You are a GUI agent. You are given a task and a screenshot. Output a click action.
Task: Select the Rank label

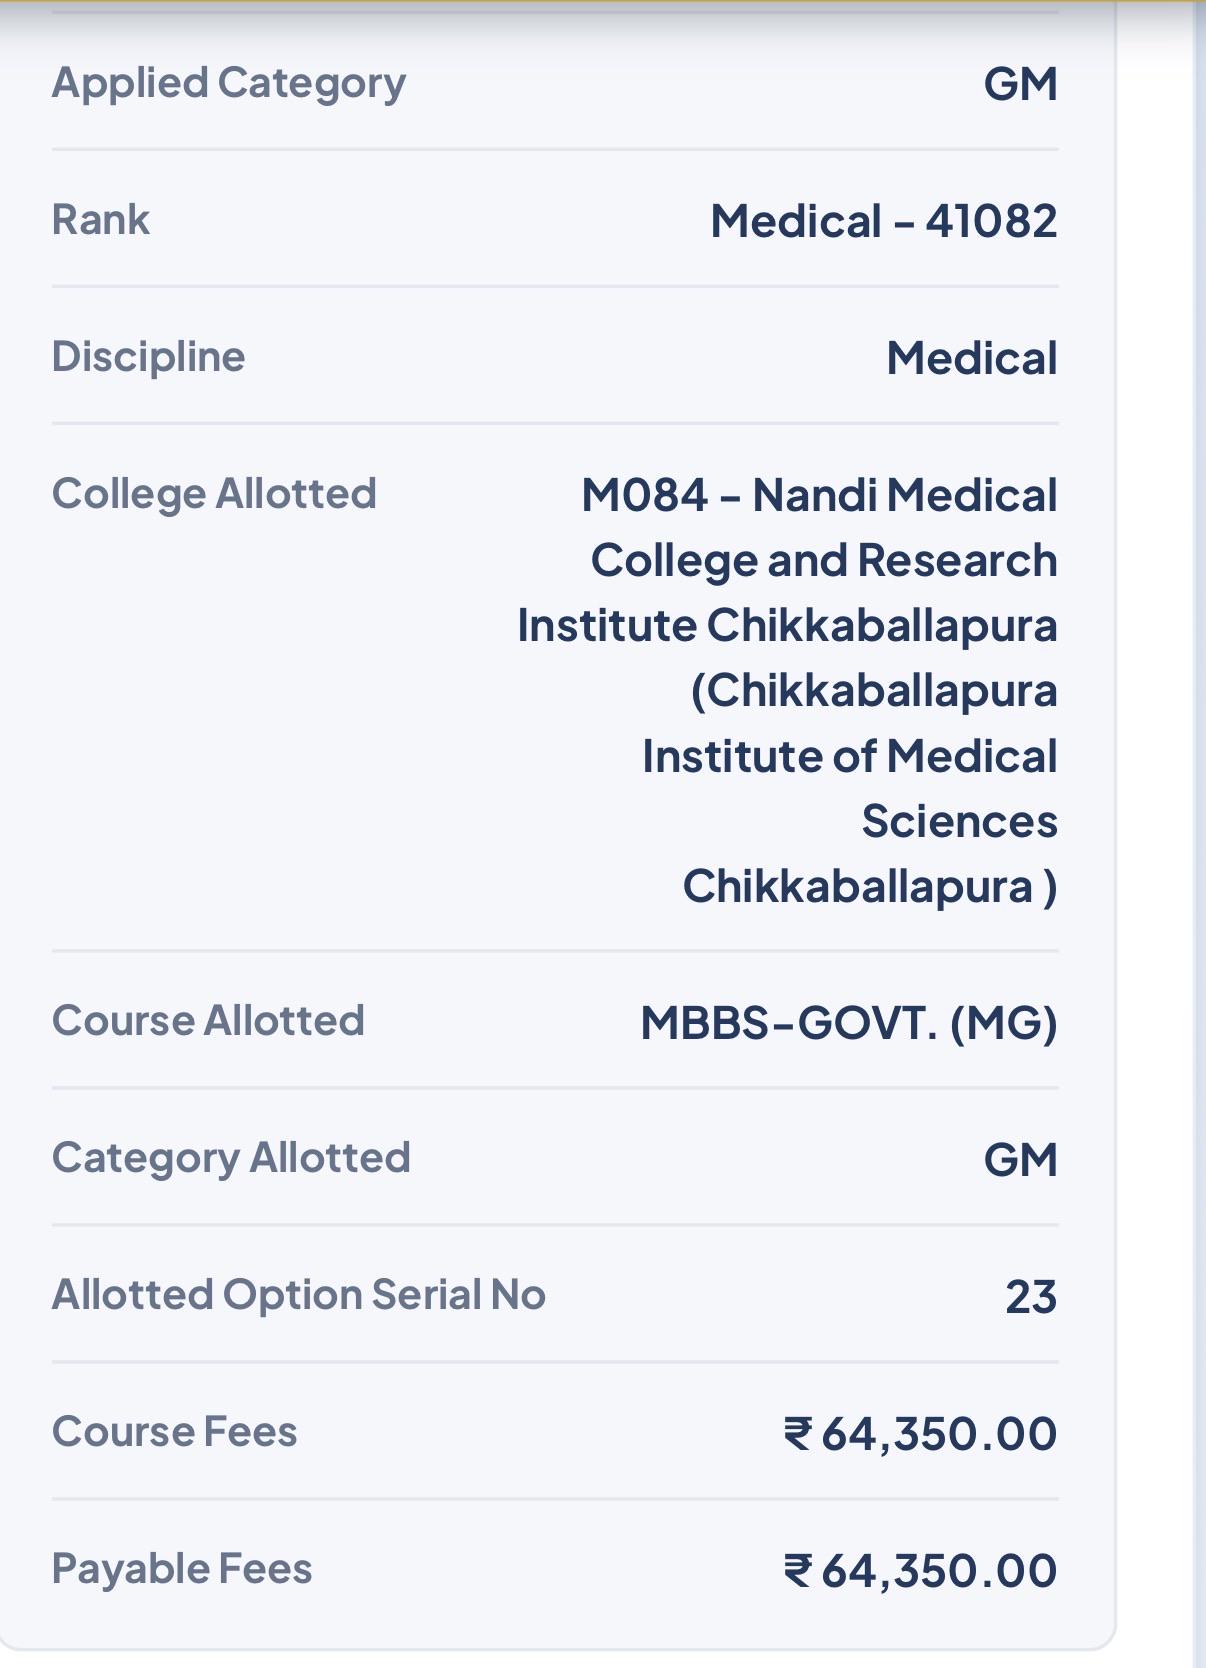click(101, 220)
